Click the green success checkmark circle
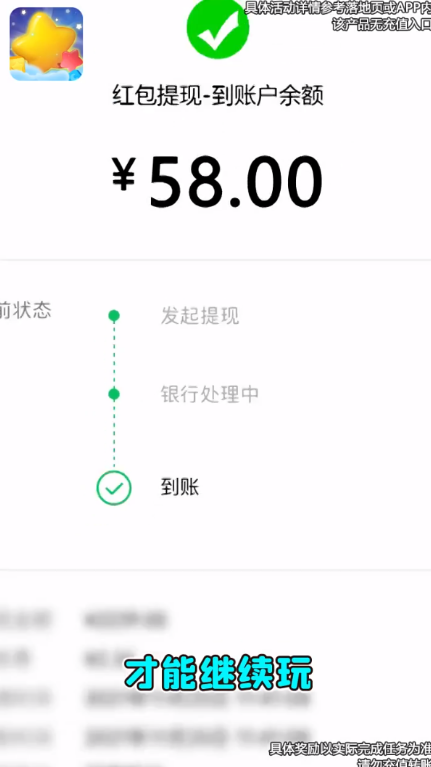Screen dimensions: 431x767 click(218, 28)
